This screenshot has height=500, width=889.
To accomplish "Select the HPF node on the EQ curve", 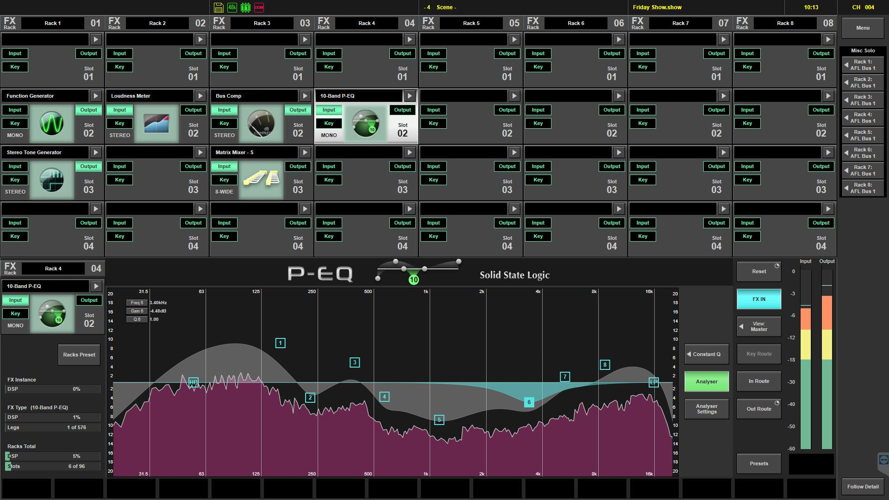I will tap(193, 382).
